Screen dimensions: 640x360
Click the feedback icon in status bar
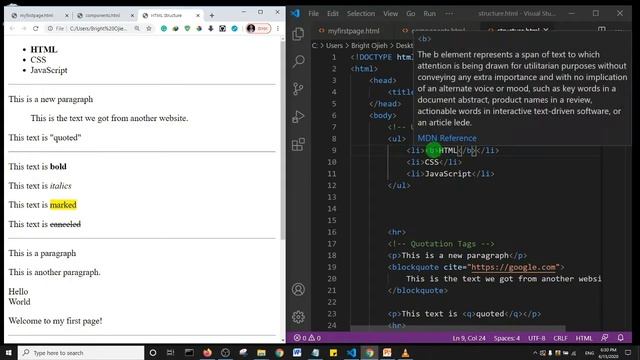[604, 338]
